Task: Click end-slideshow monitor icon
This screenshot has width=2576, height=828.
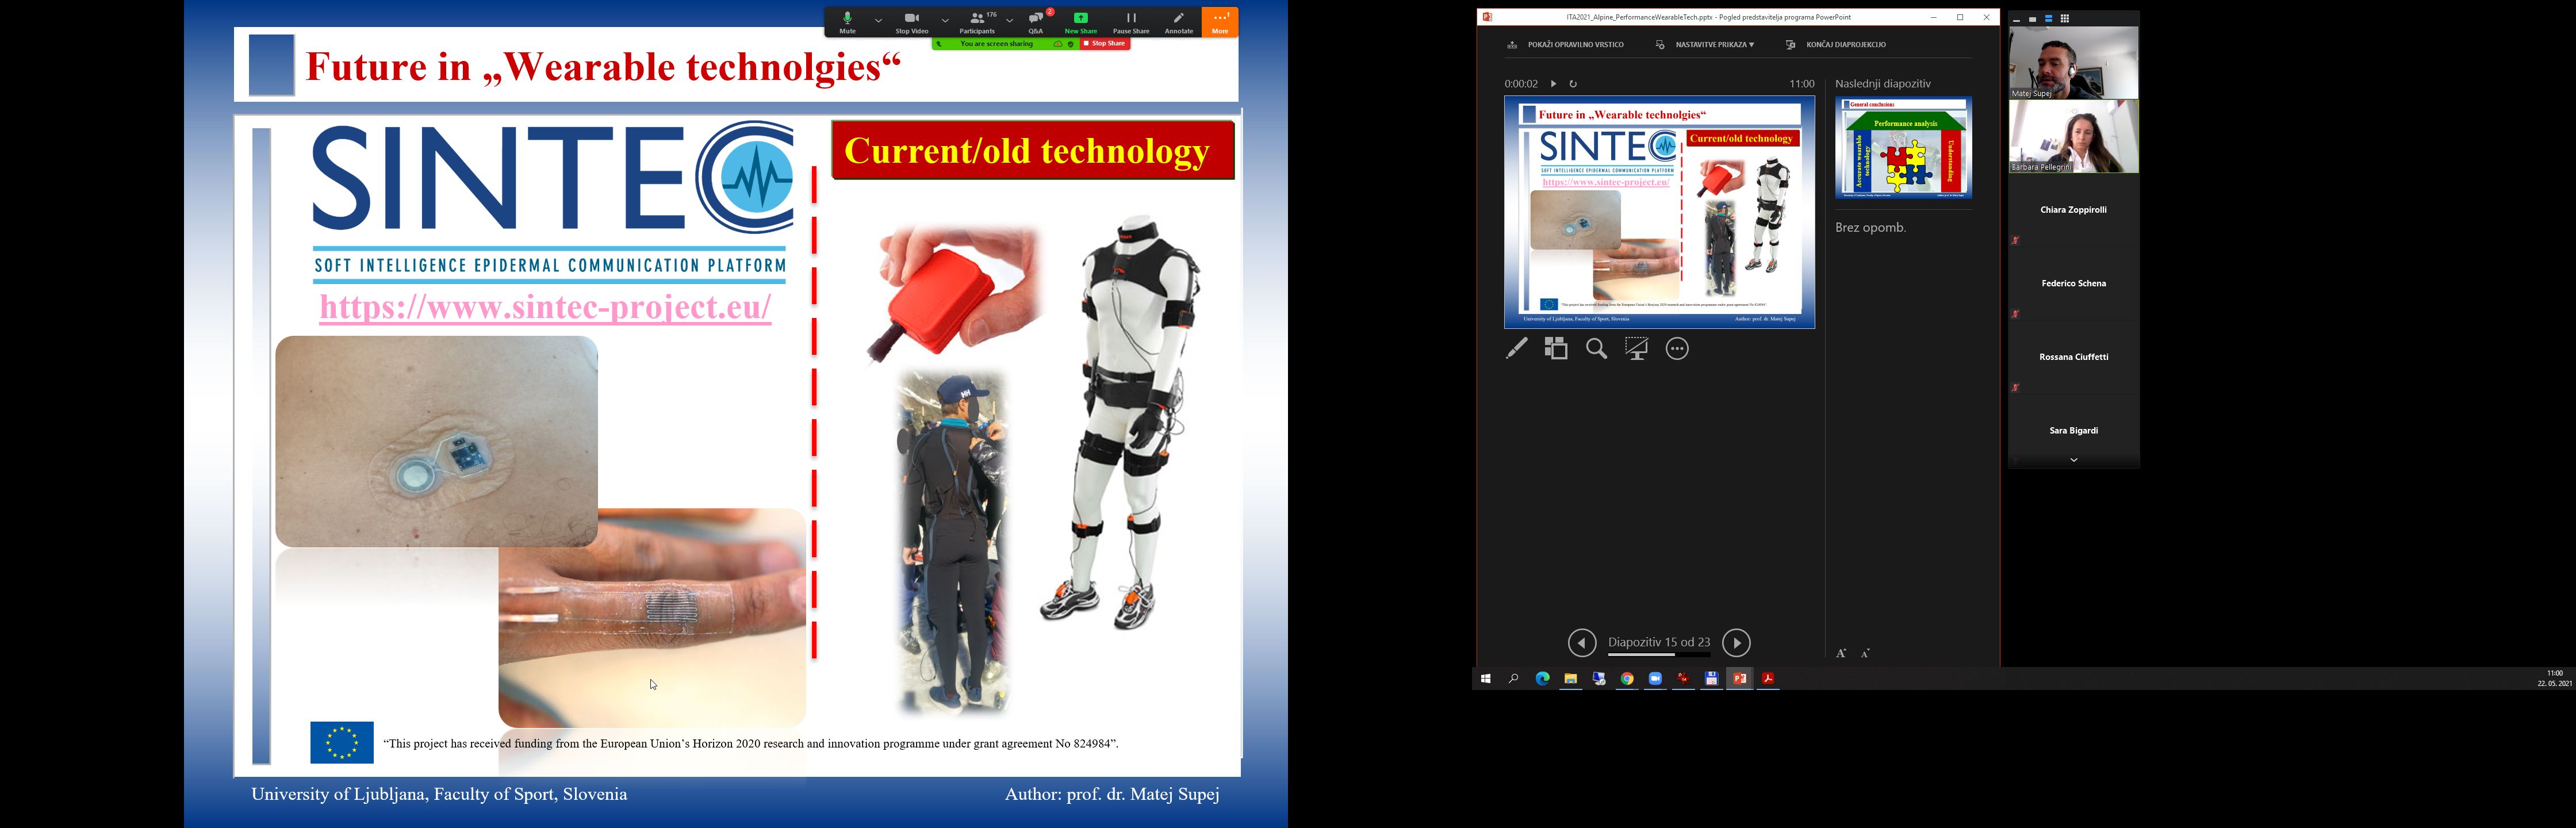Action: [x=1791, y=45]
